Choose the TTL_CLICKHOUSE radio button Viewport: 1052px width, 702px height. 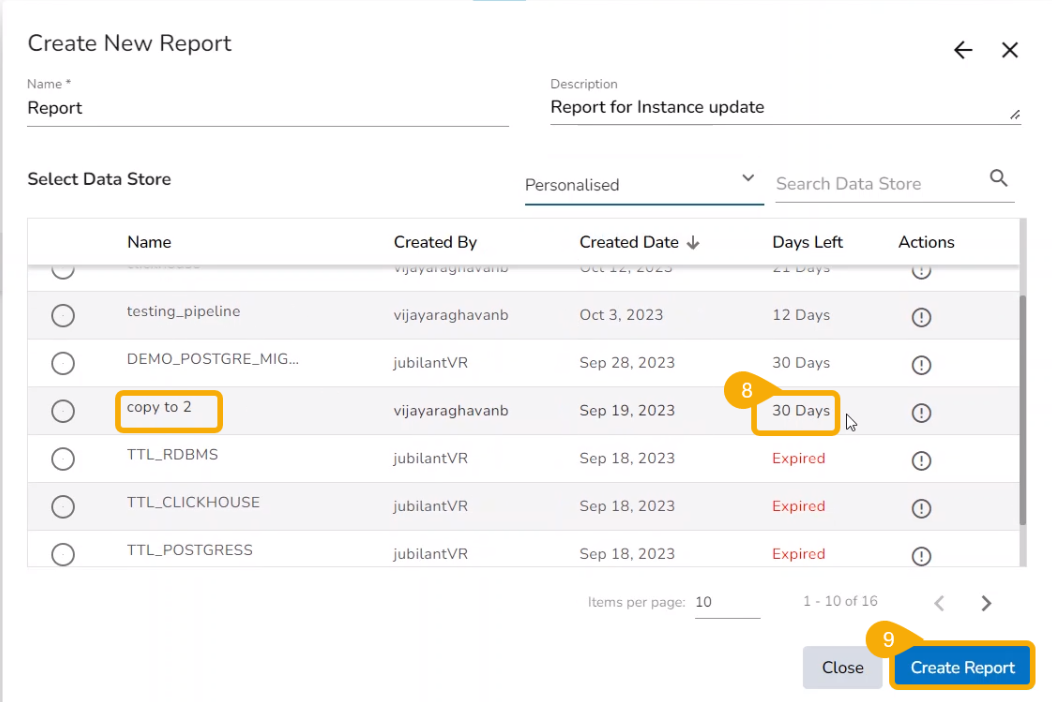63,507
